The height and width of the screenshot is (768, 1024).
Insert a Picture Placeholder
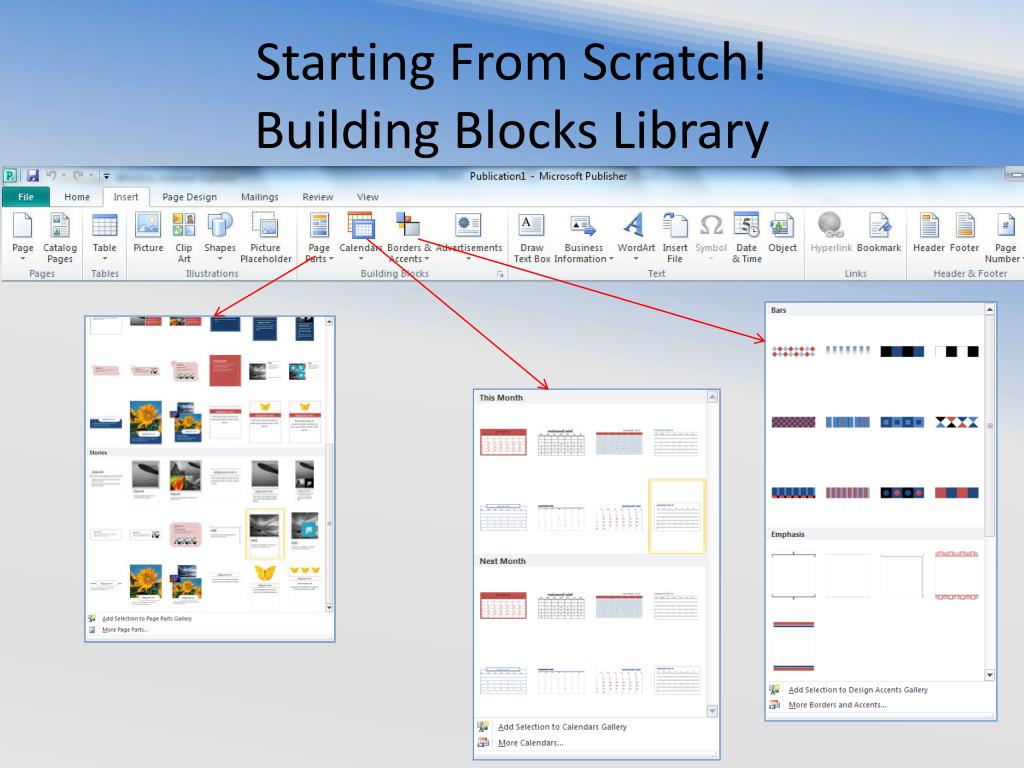[x=266, y=237]
